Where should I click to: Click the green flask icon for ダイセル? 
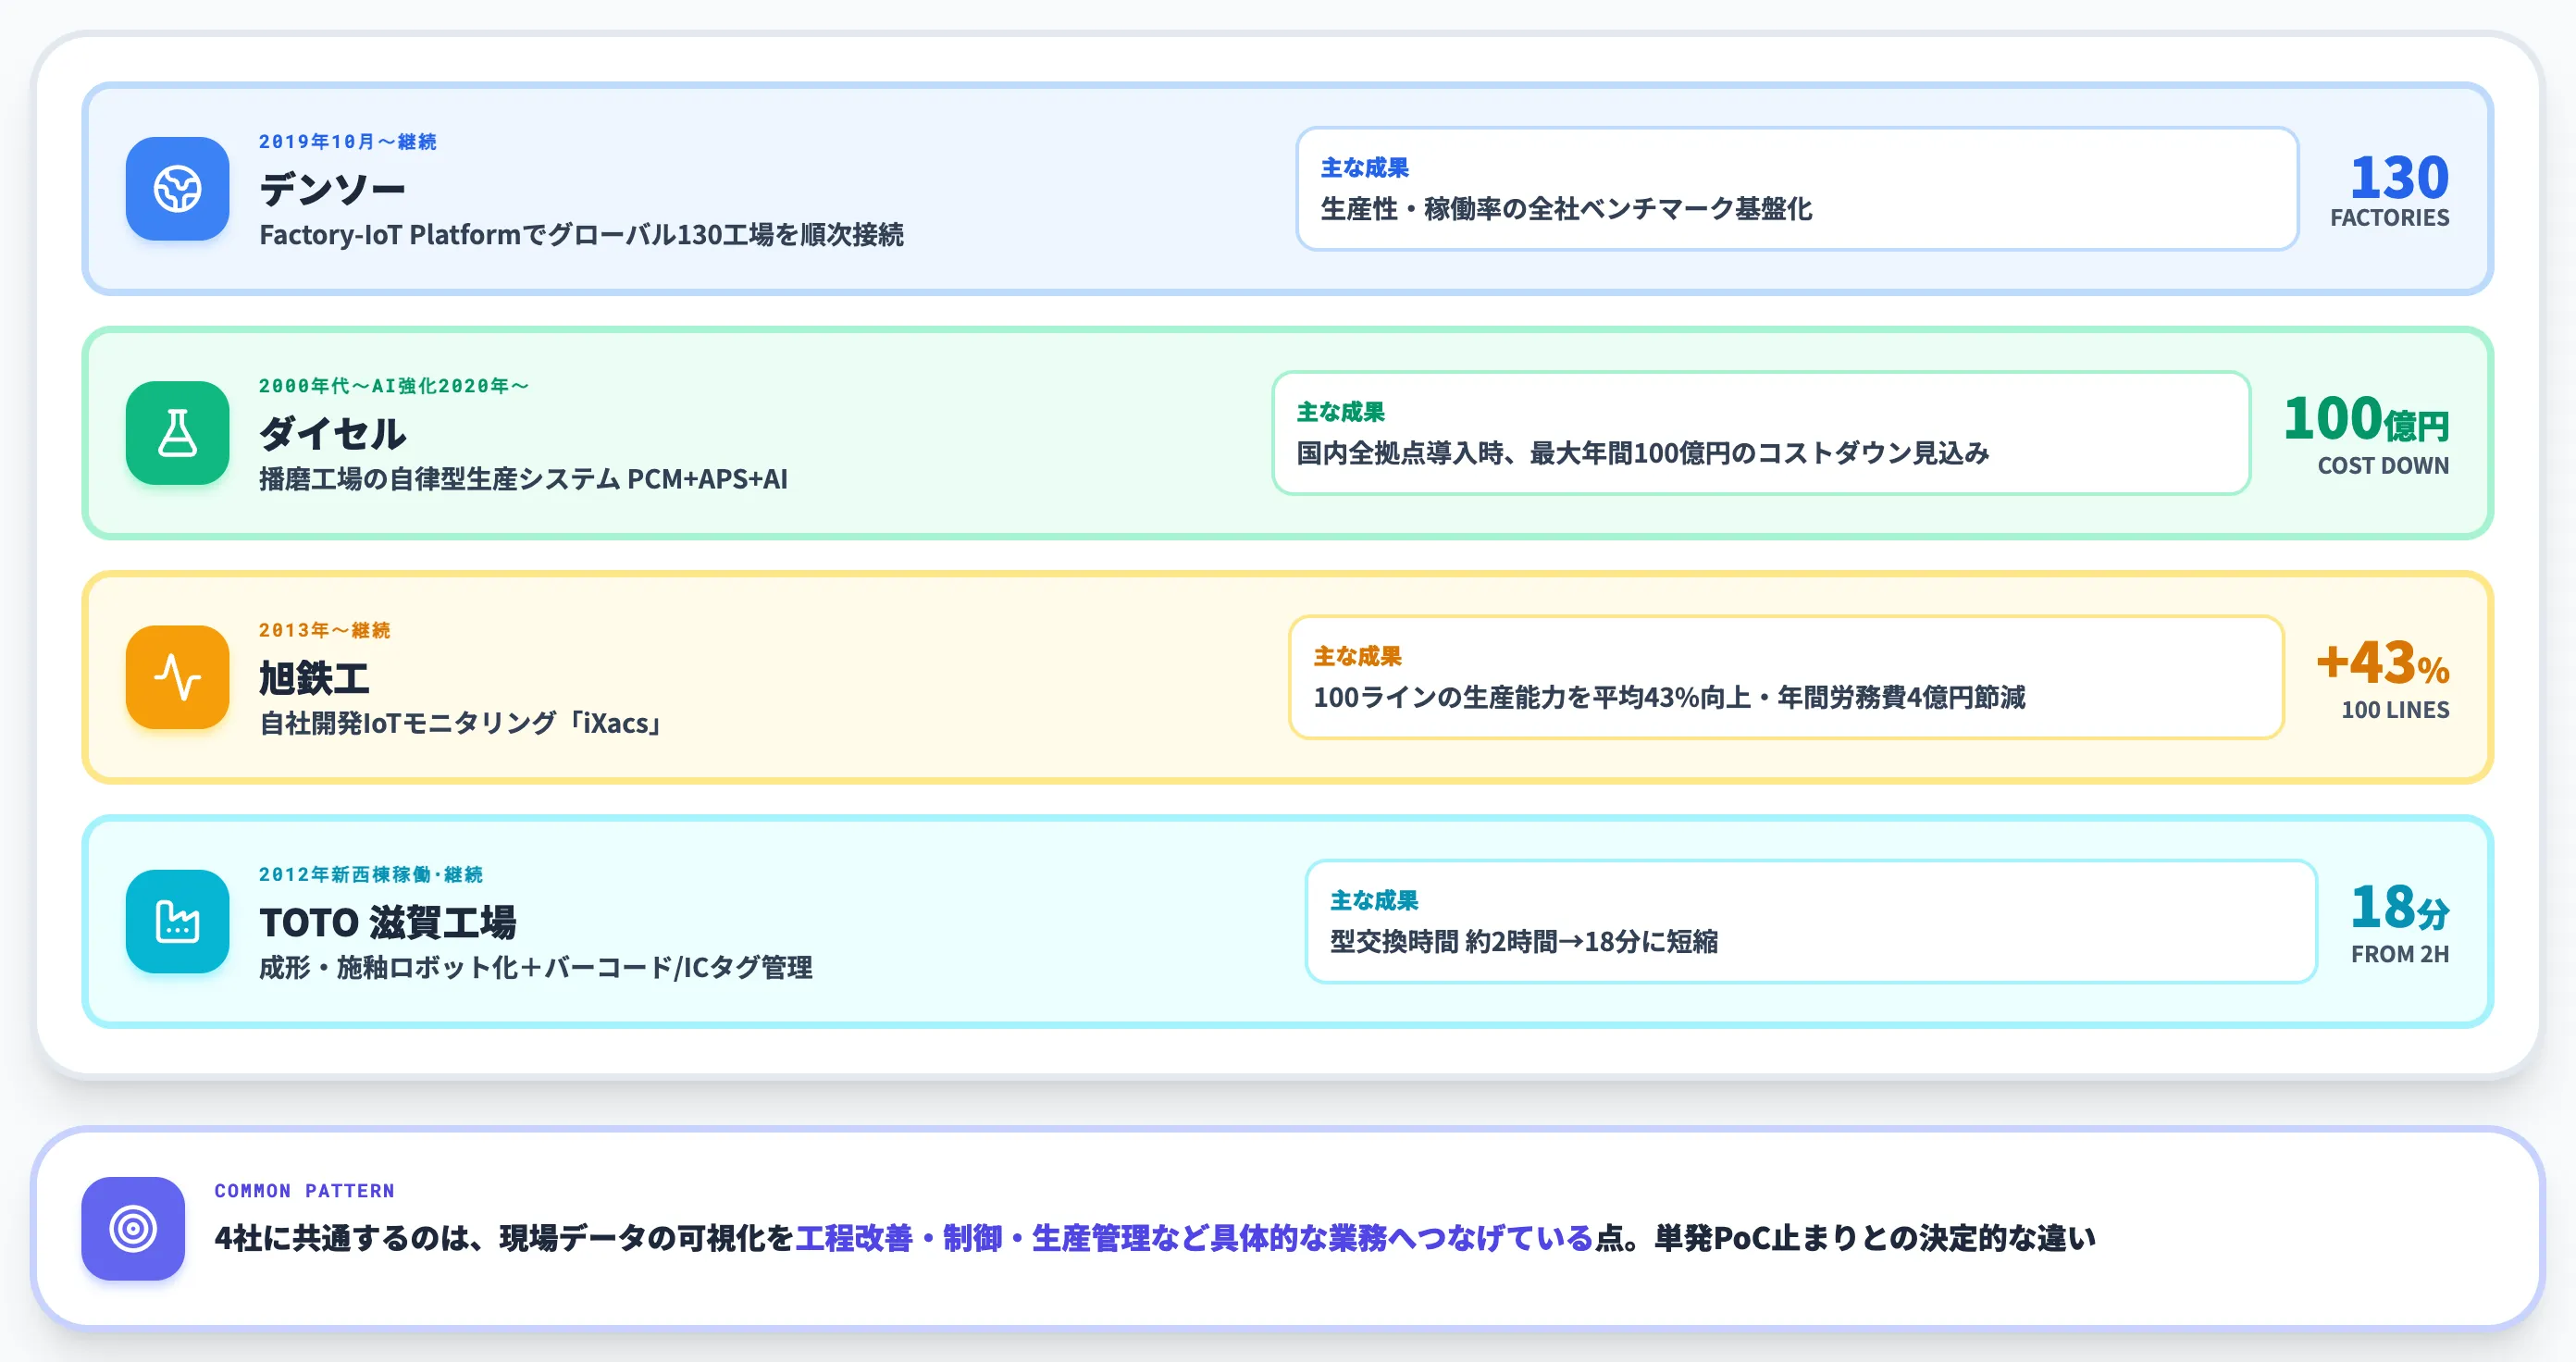pyautogui.click(x=177, y=433)
